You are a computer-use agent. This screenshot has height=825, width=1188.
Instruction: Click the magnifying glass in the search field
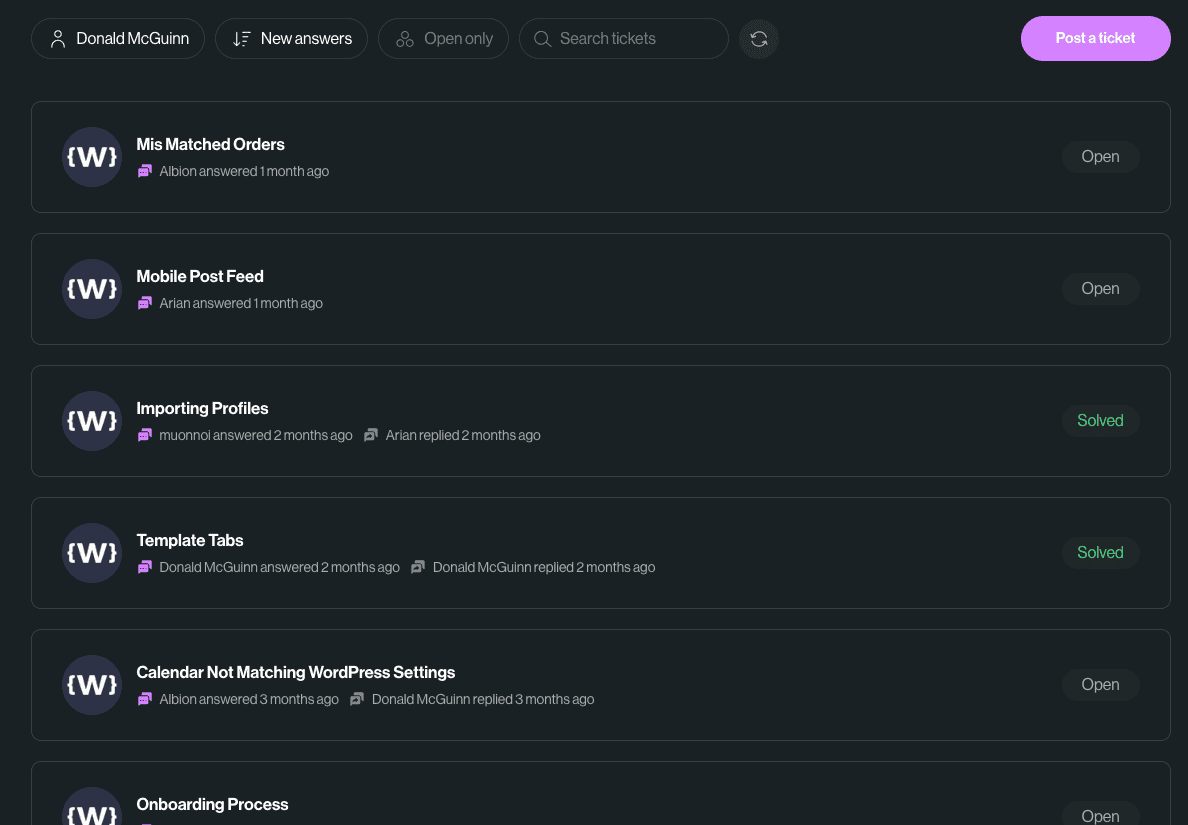pyautogui.click(x=542, y=39)
